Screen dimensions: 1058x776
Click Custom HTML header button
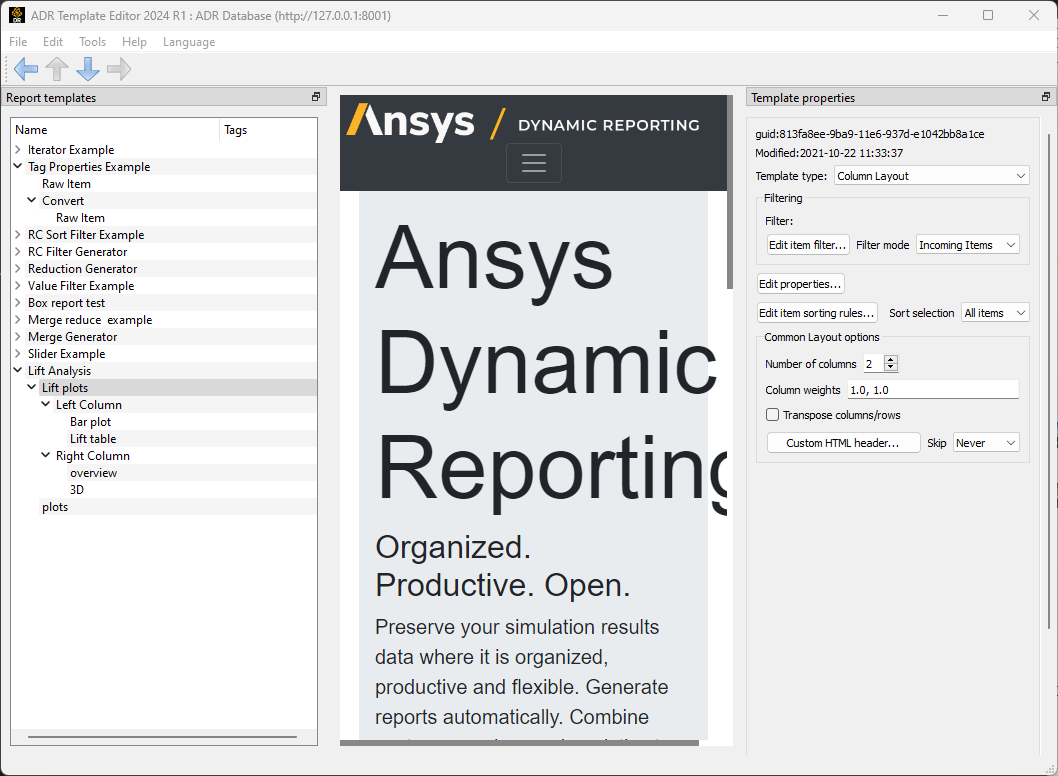pyautogui.click(x=843, y=443)
